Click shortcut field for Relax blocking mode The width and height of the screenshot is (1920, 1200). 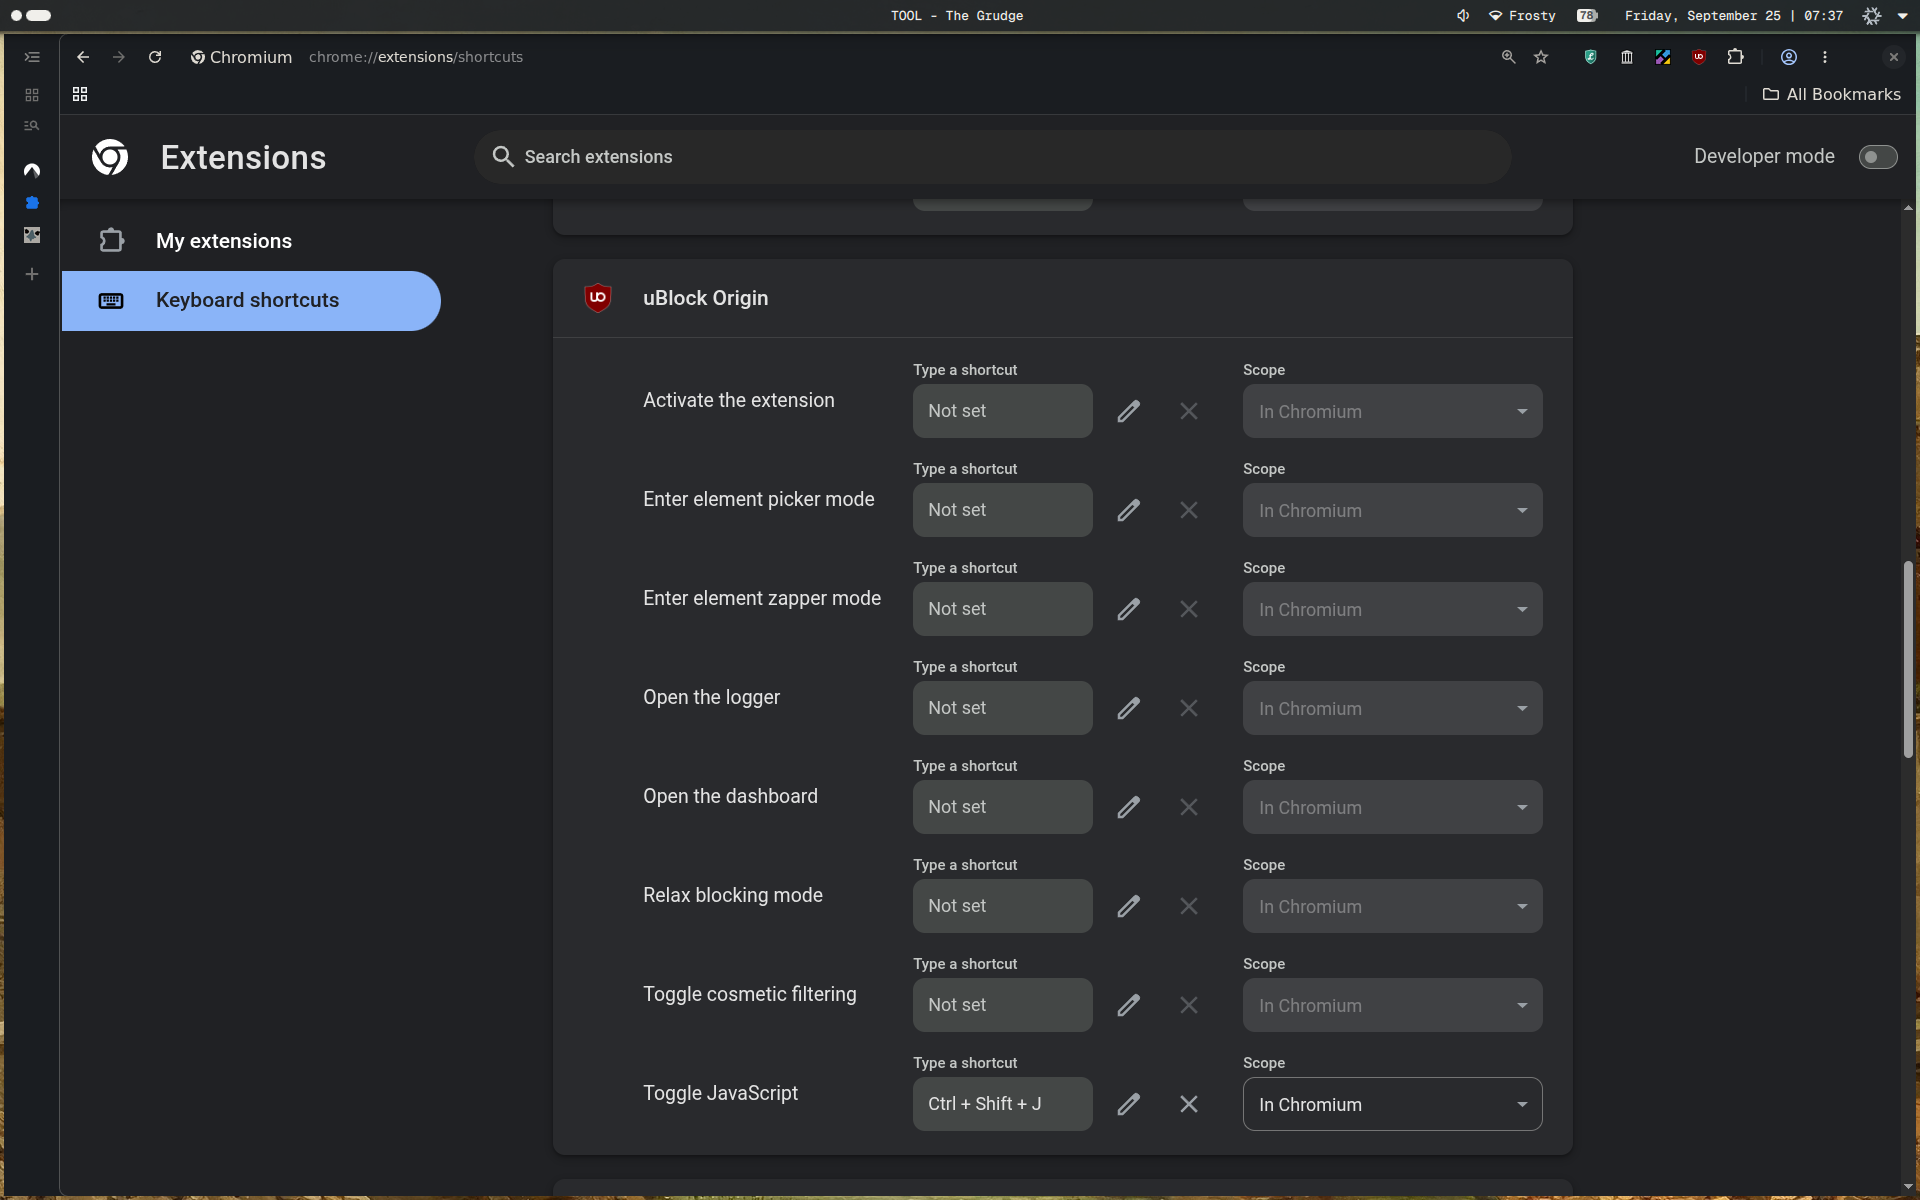1002,906
